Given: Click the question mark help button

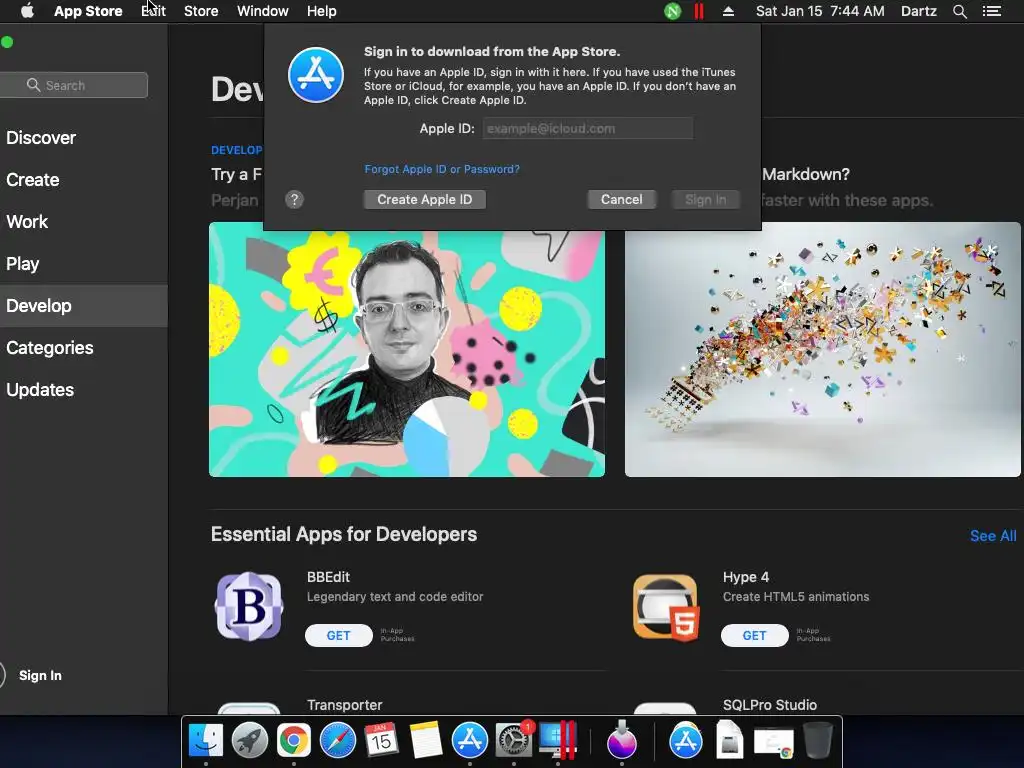Looking at the screenshot, I should (x=295, y=199).
